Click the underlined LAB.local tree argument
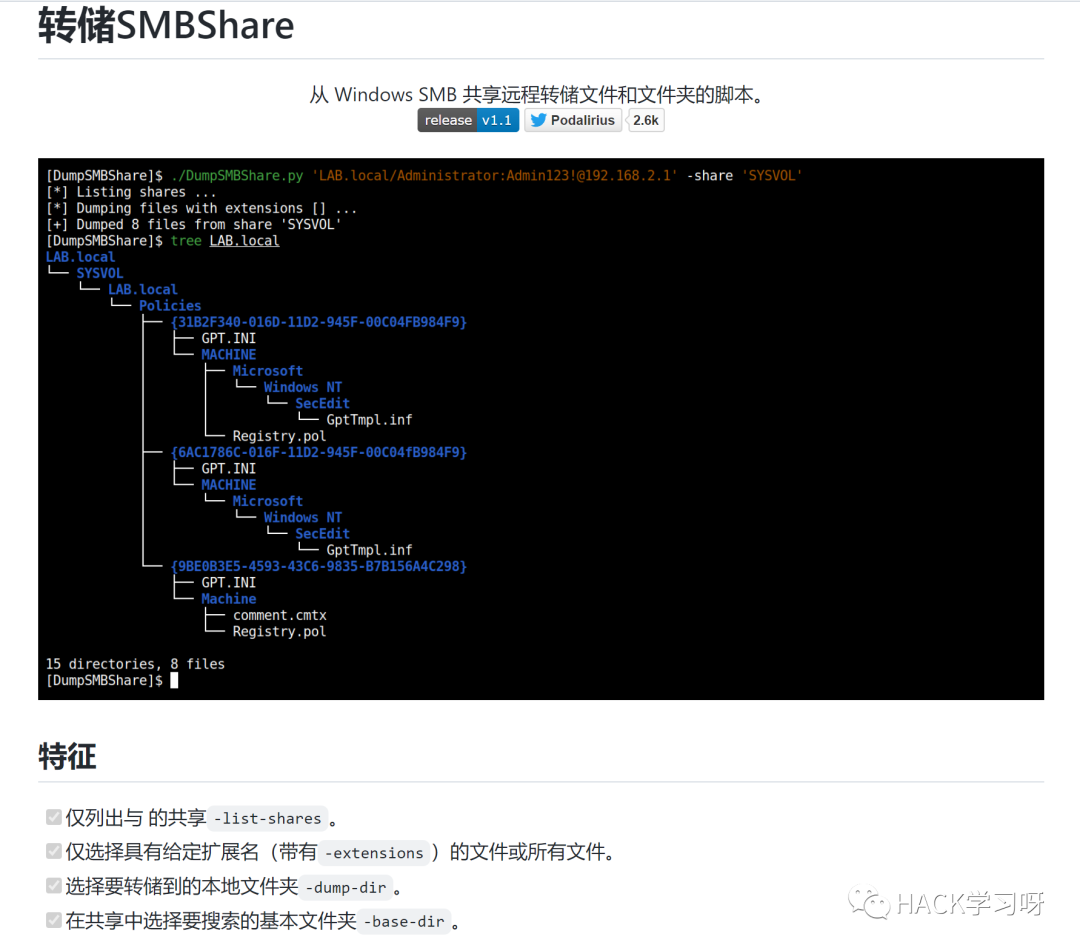1080x951 pixels. 245,241
